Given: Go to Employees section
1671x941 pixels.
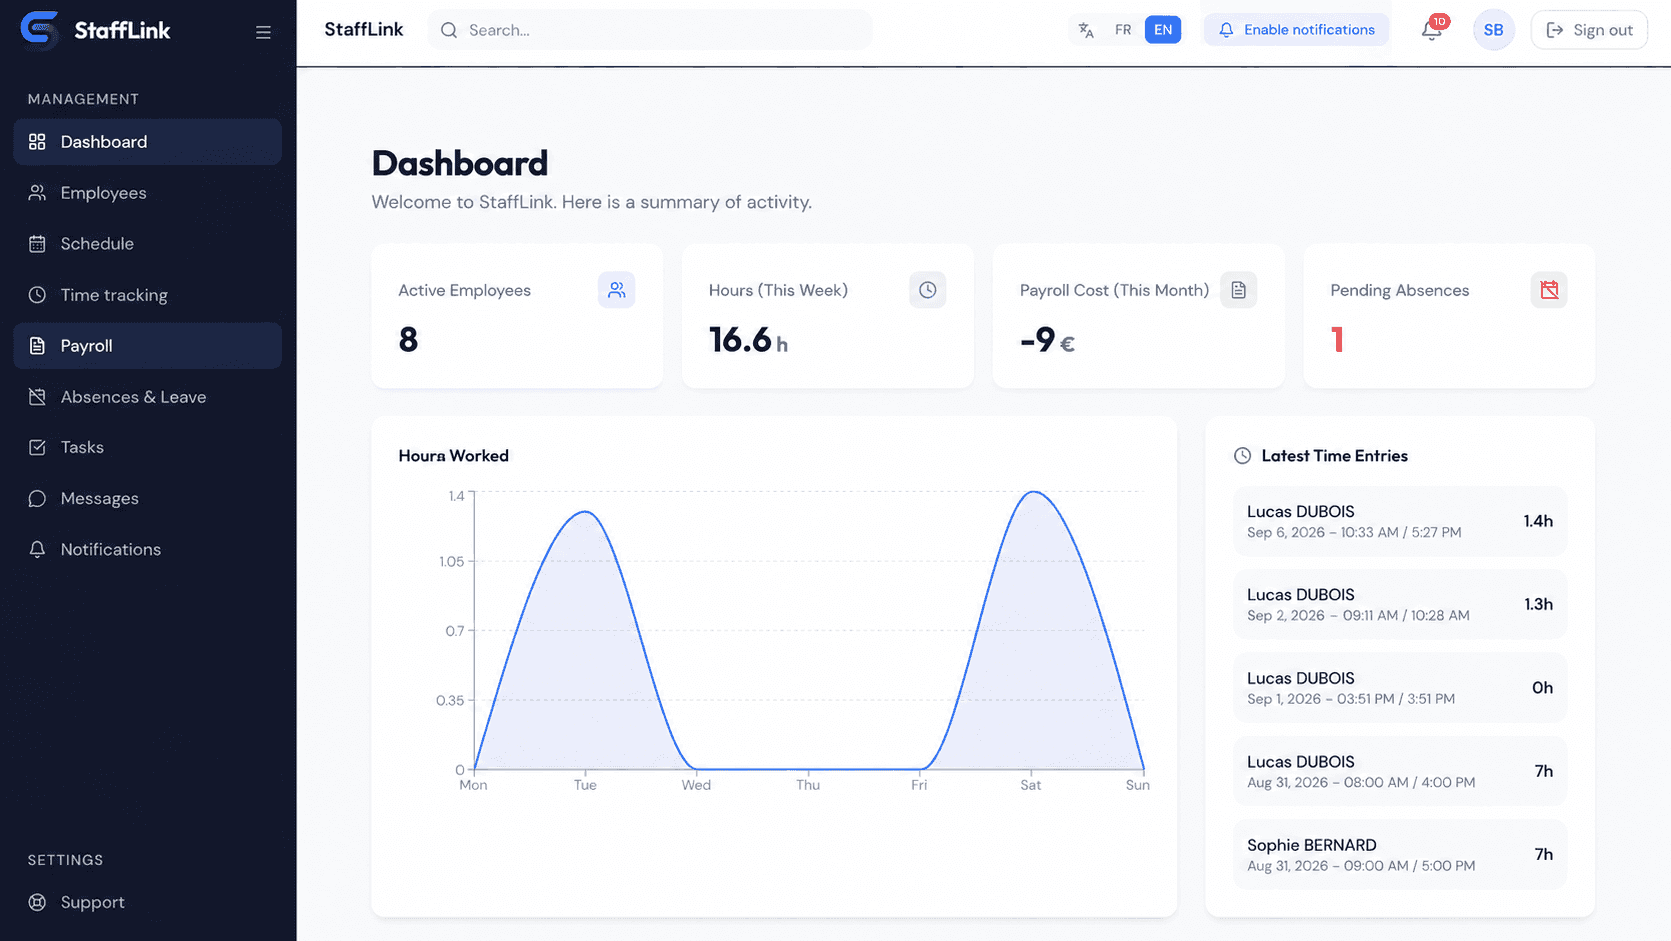Looking at the screenshot, I should [148, 193].
